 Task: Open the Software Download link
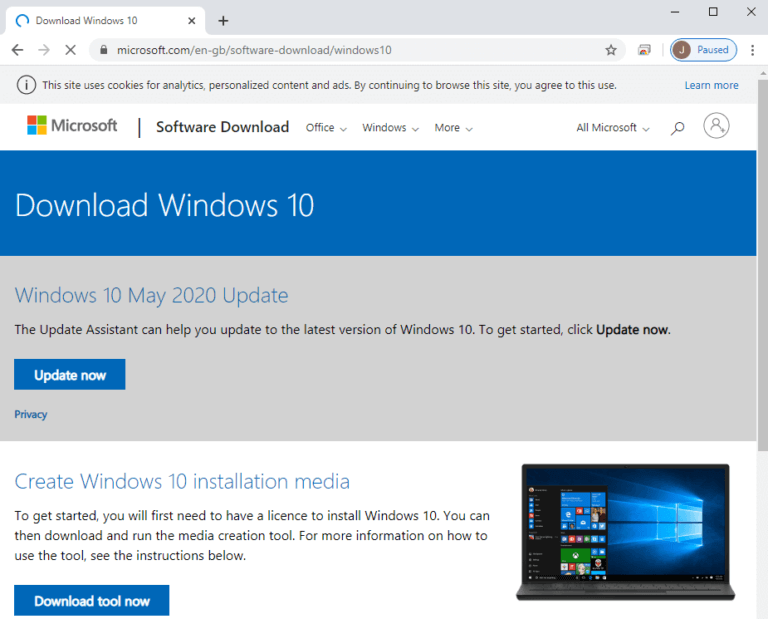(222, 127)
